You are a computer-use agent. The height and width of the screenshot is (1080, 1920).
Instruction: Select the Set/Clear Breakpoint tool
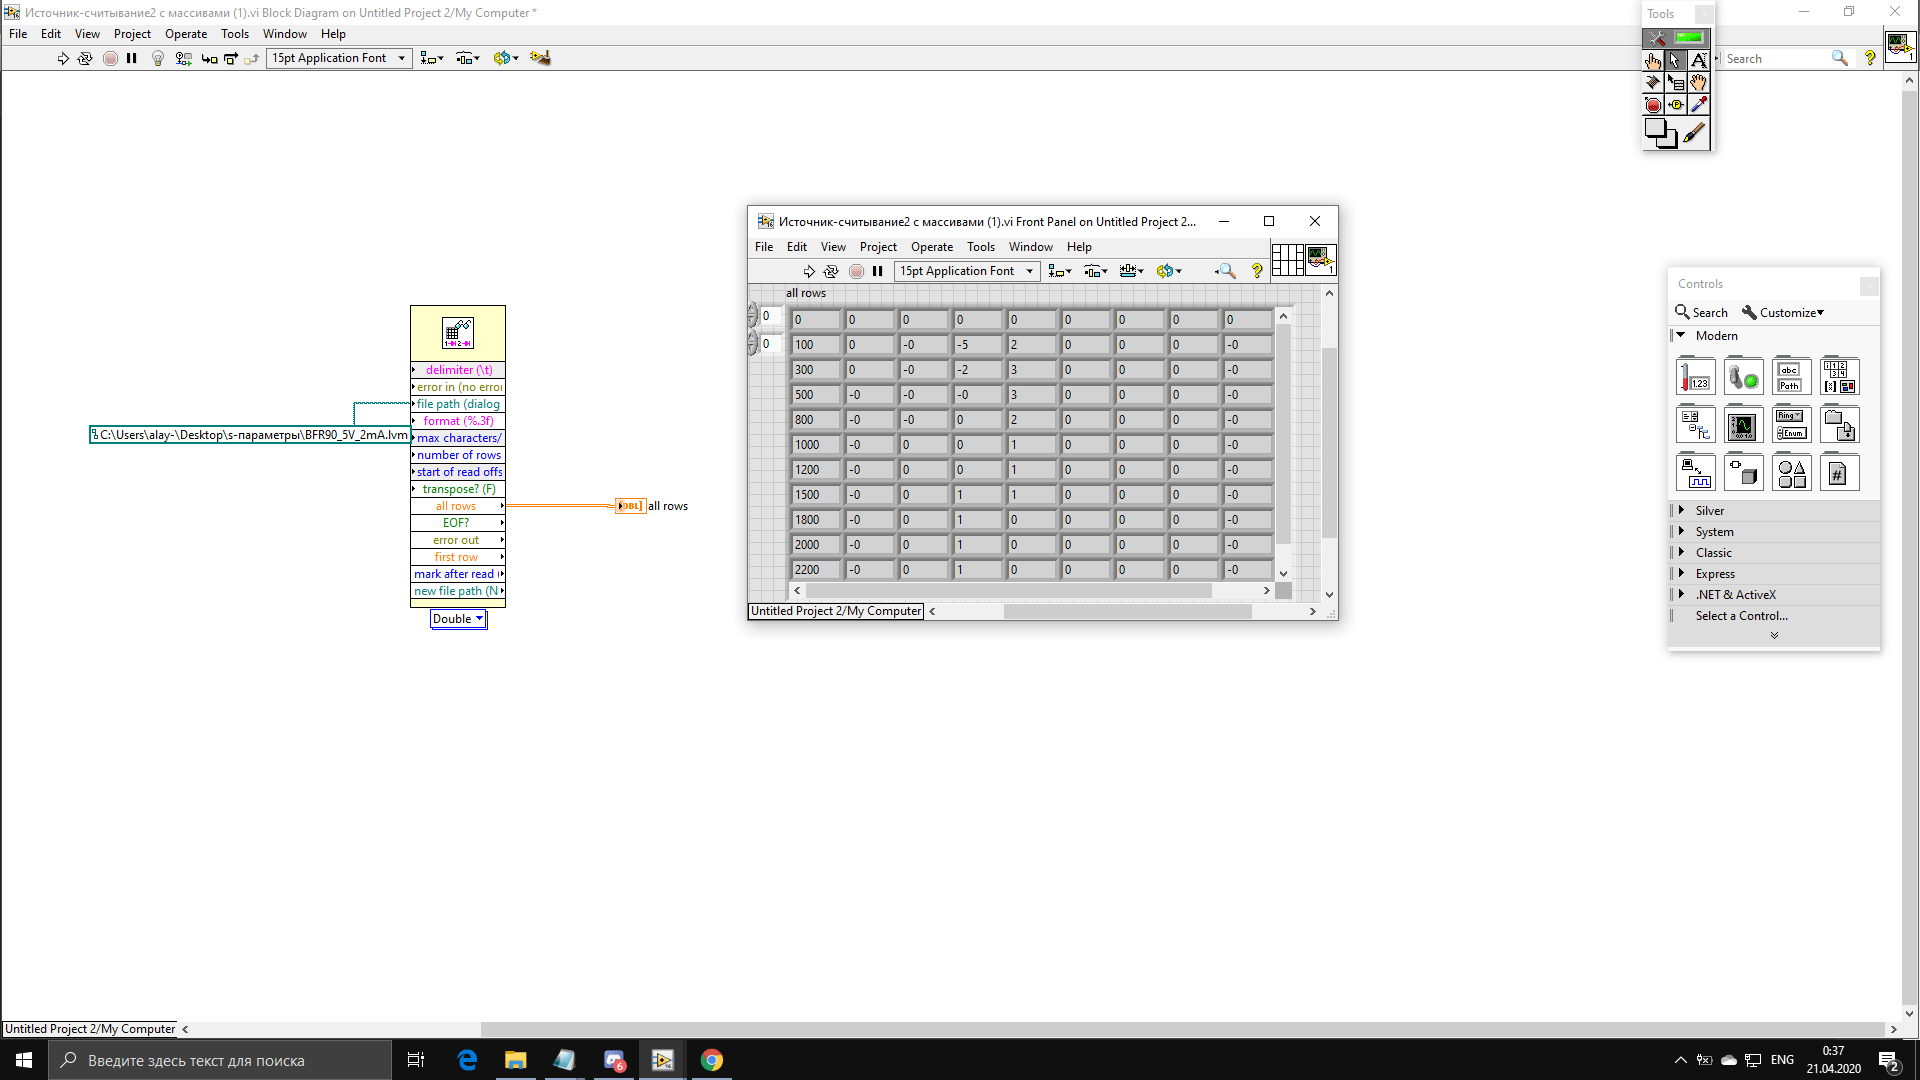1654,104
